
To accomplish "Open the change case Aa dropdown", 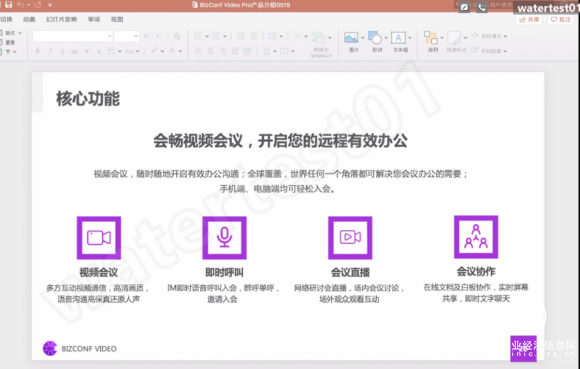I will point(132,51).
